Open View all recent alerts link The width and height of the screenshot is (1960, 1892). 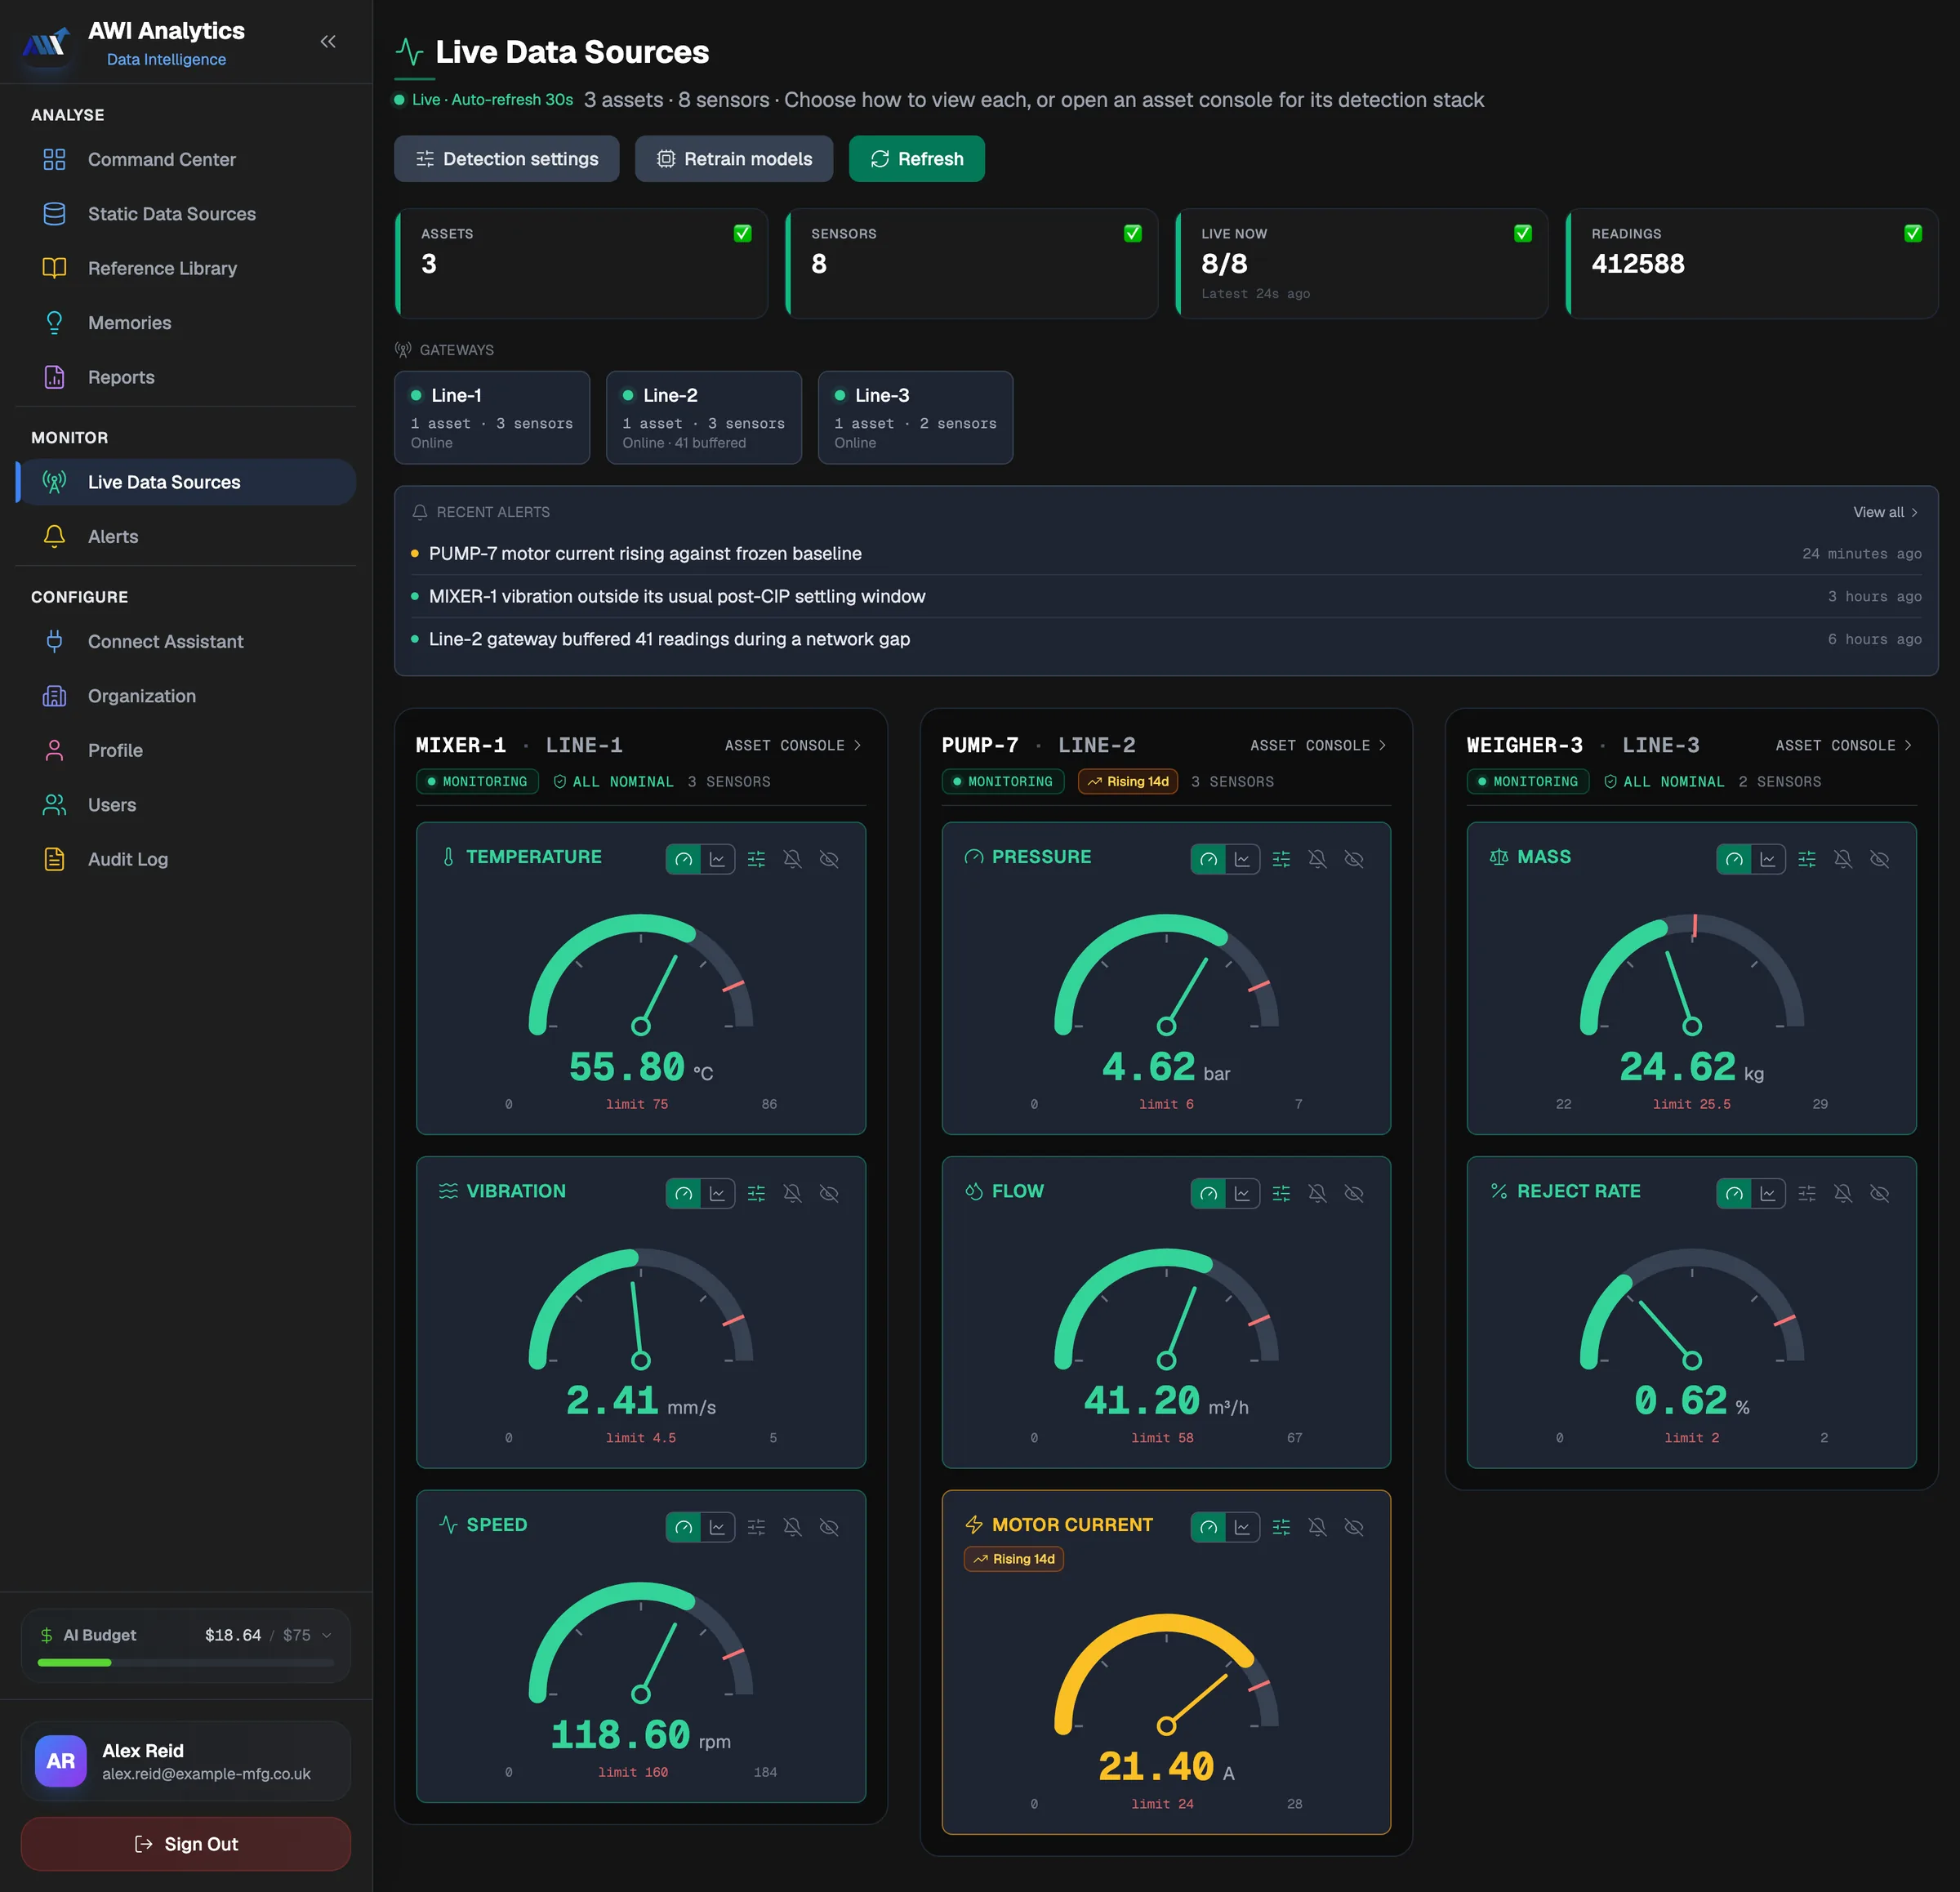pos(1885,512)
